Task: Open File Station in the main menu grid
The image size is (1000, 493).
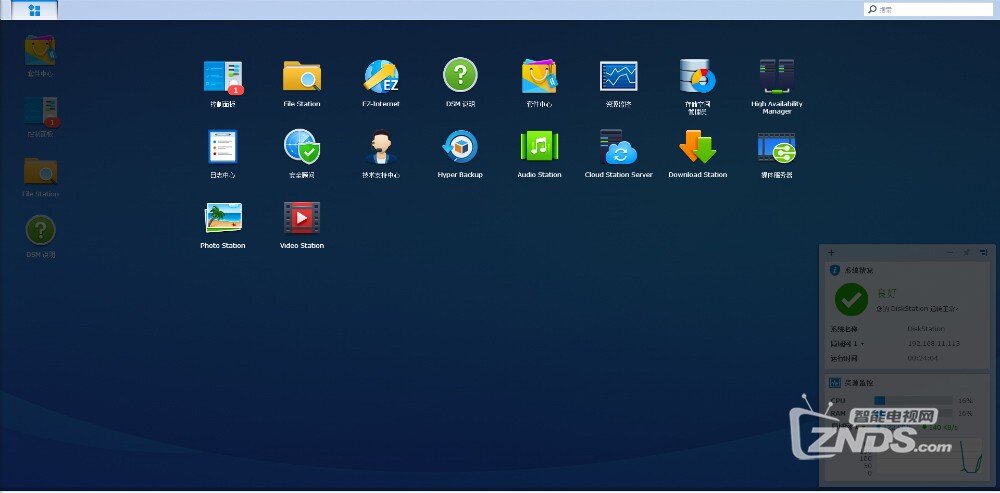Action: click(302, 76)
